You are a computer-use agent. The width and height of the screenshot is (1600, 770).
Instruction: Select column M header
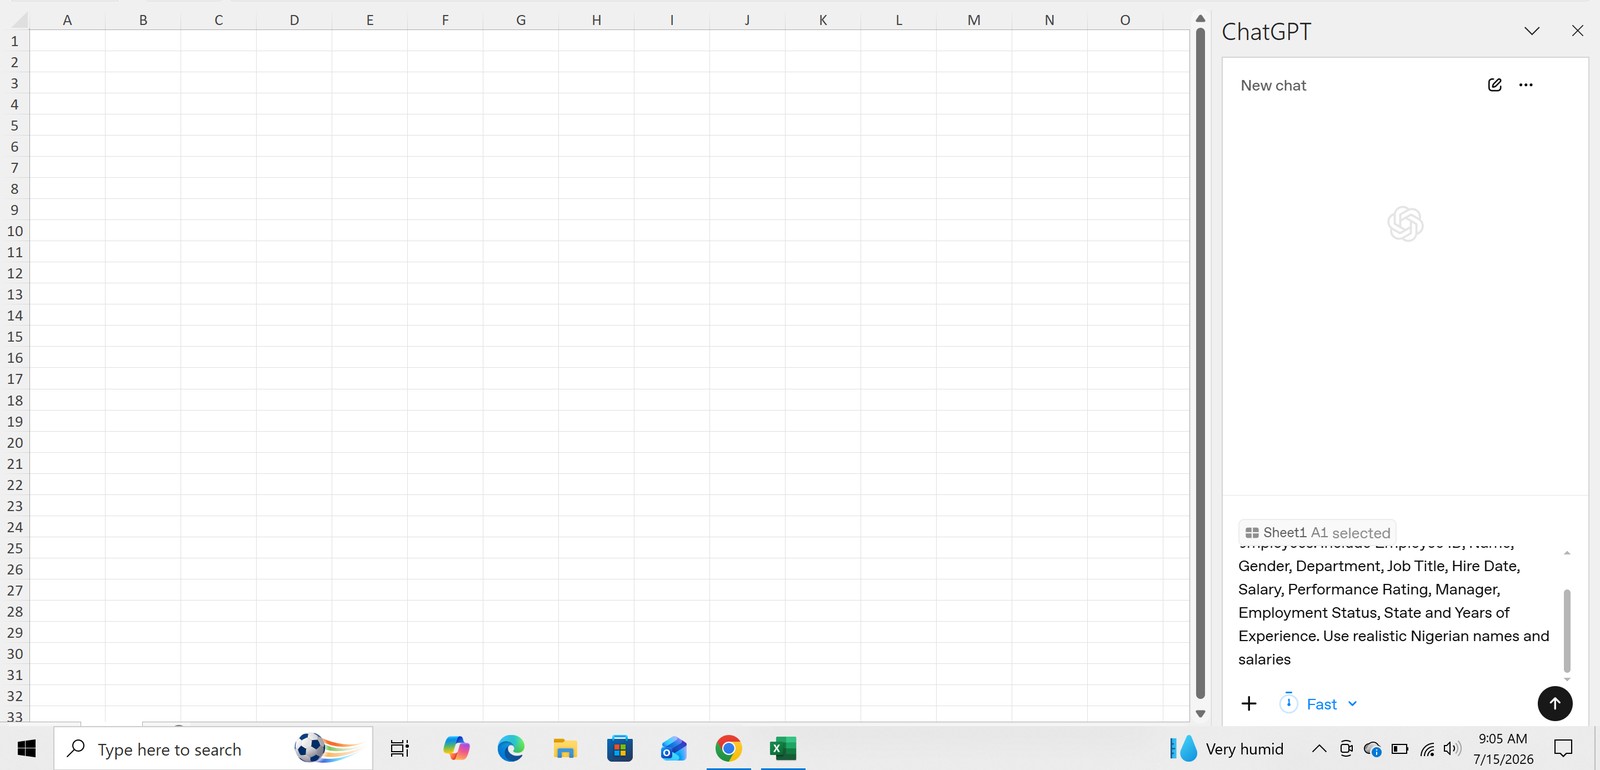pos(974,19)
